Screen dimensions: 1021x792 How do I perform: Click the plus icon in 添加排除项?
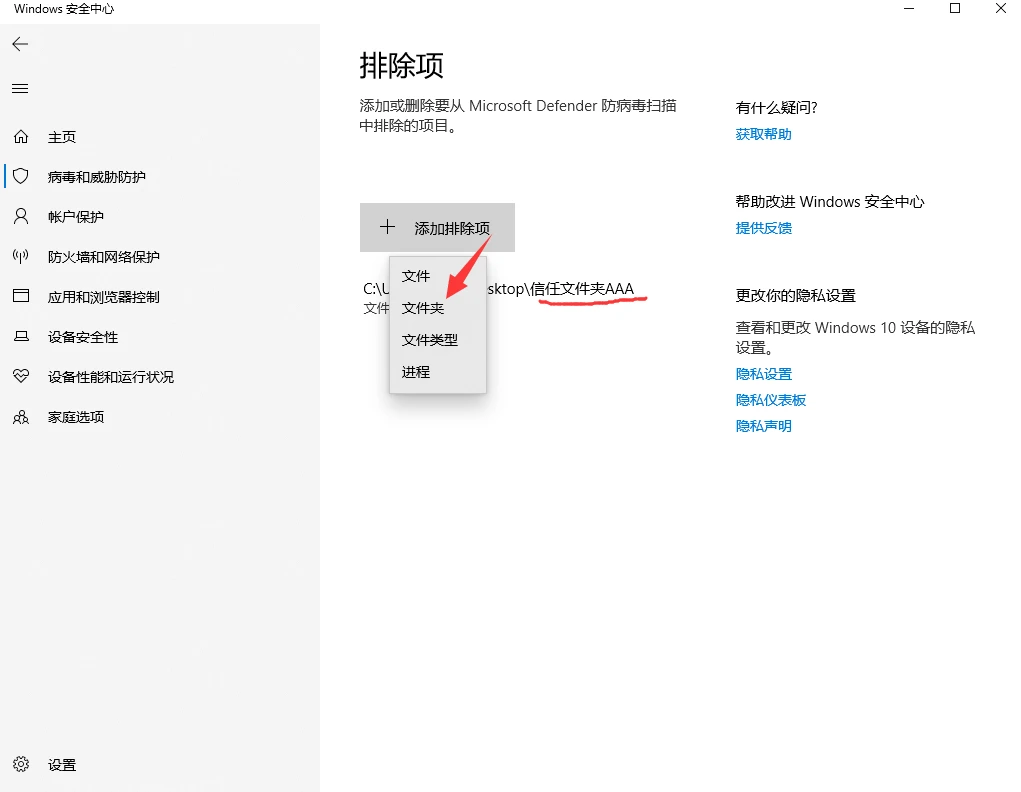point(387,227)
